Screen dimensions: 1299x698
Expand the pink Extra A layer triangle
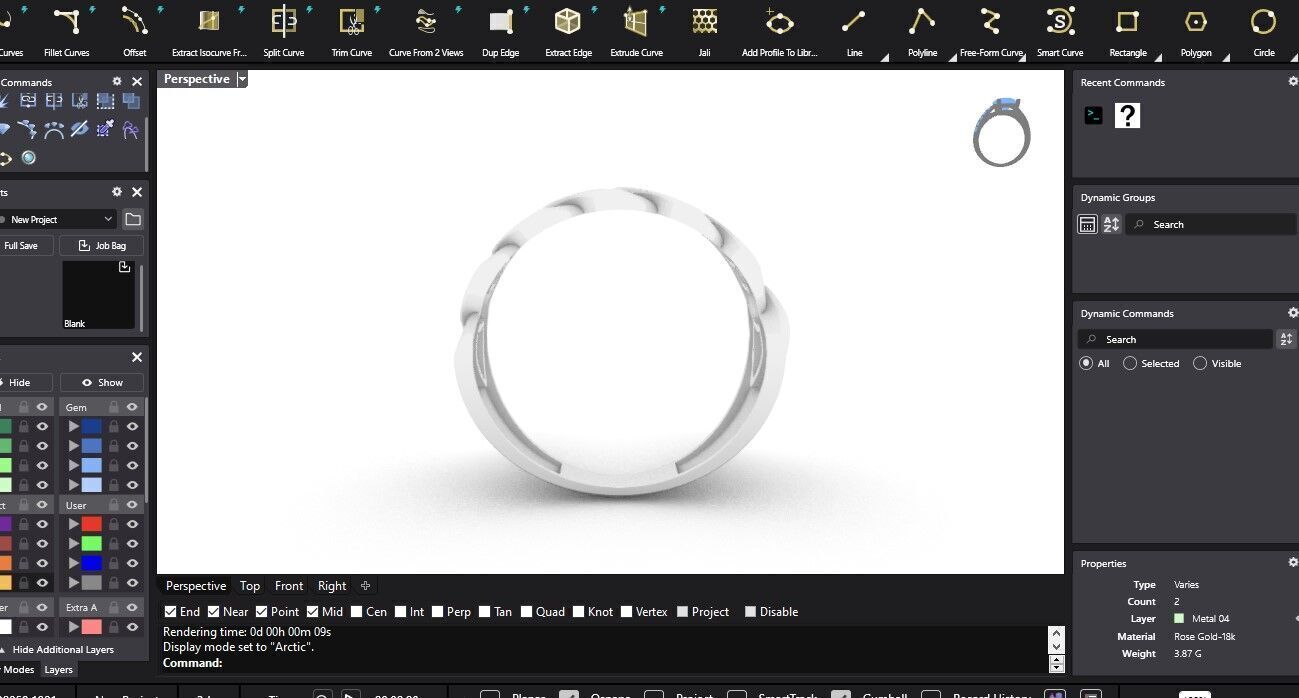[73, 627]
